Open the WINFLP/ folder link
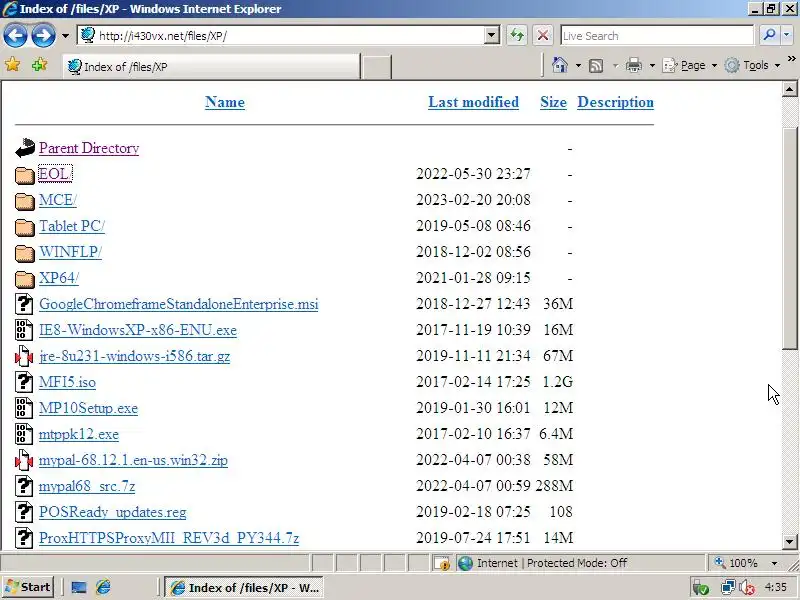This screenshot has height=600, width=800. point(70,252)
